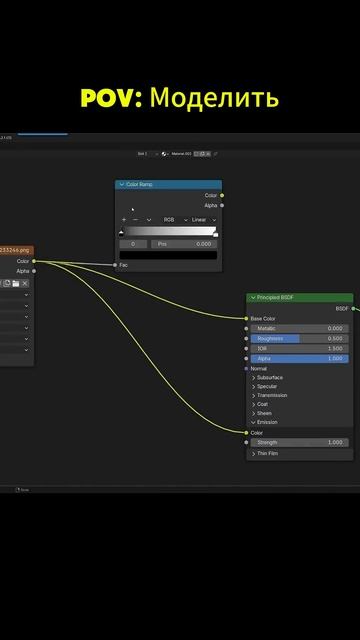Screen dimensions: 360x640
Task: Click the Color Ramp Fac input socket
Action: pos(115,265)
